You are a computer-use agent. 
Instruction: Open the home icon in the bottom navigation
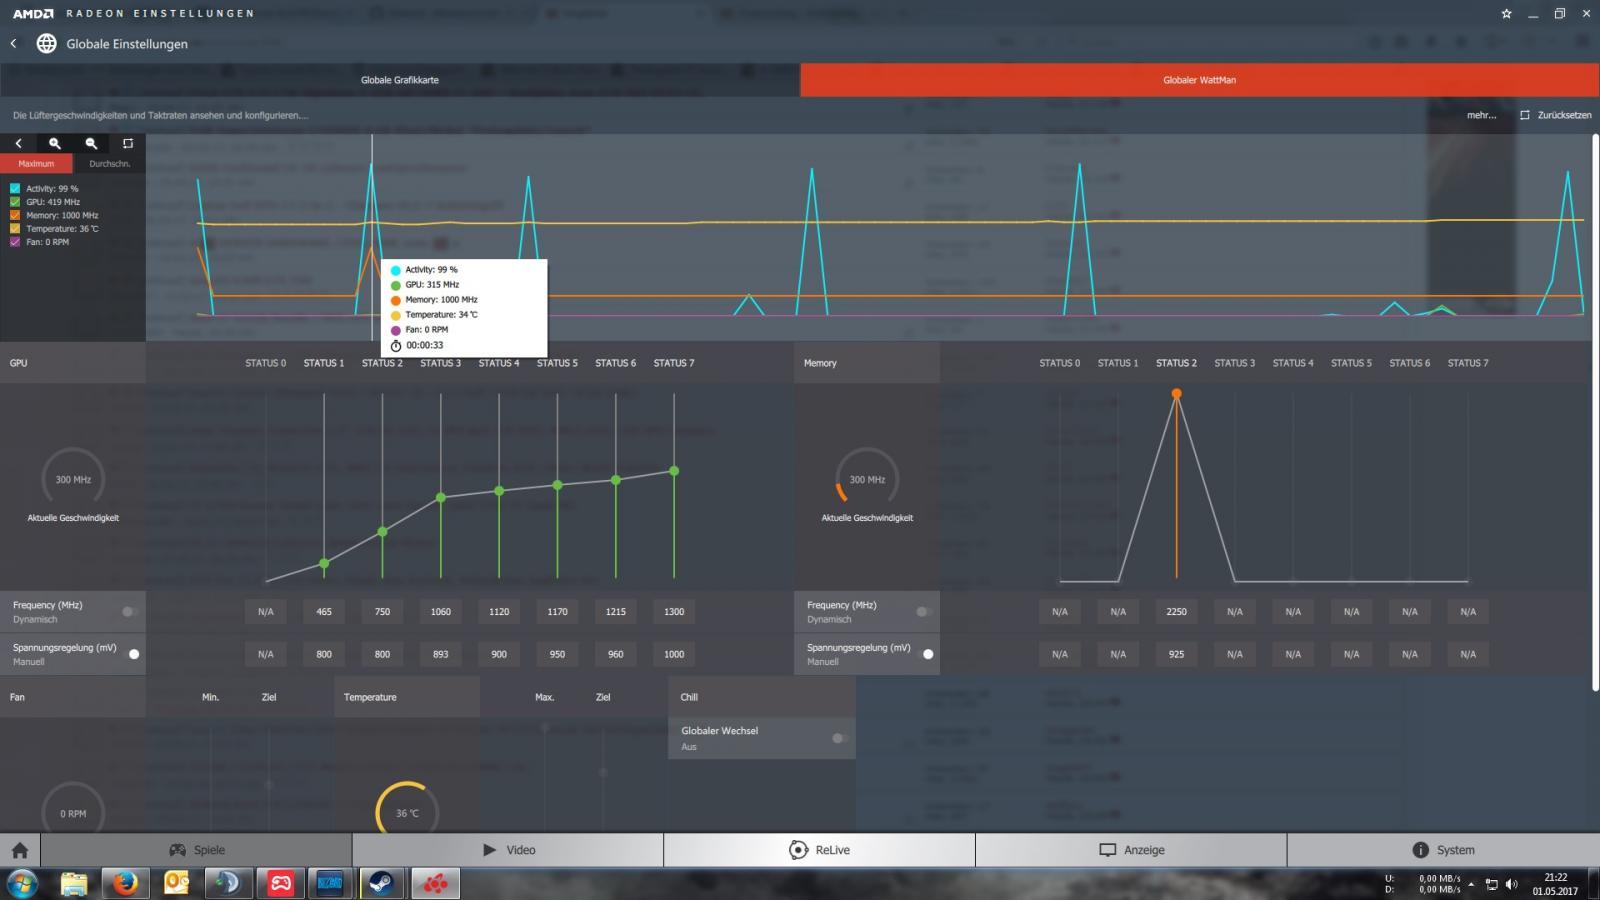(19, 850)
